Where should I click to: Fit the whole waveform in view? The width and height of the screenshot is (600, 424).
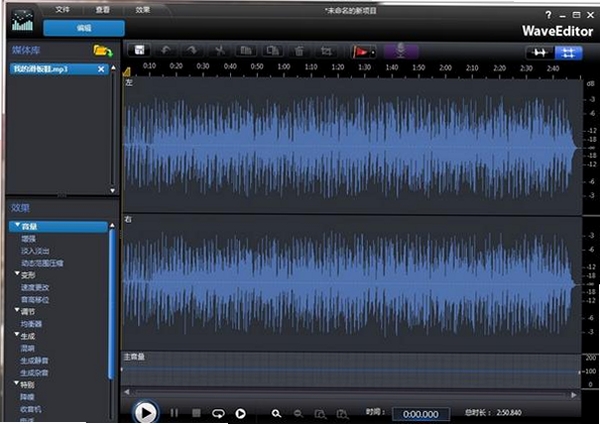tap(320, 414)
